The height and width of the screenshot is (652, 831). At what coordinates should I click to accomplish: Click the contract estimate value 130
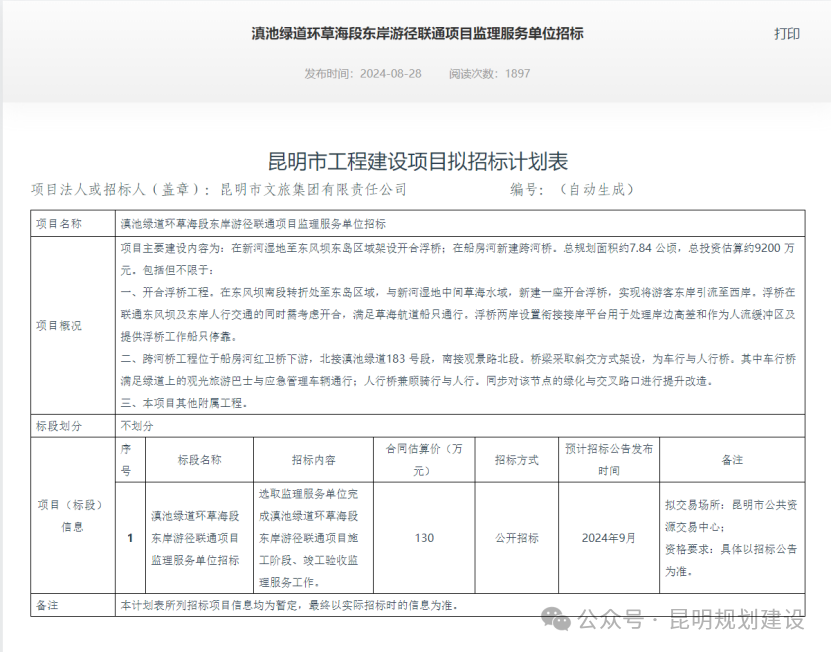click(x=423, y=538)
